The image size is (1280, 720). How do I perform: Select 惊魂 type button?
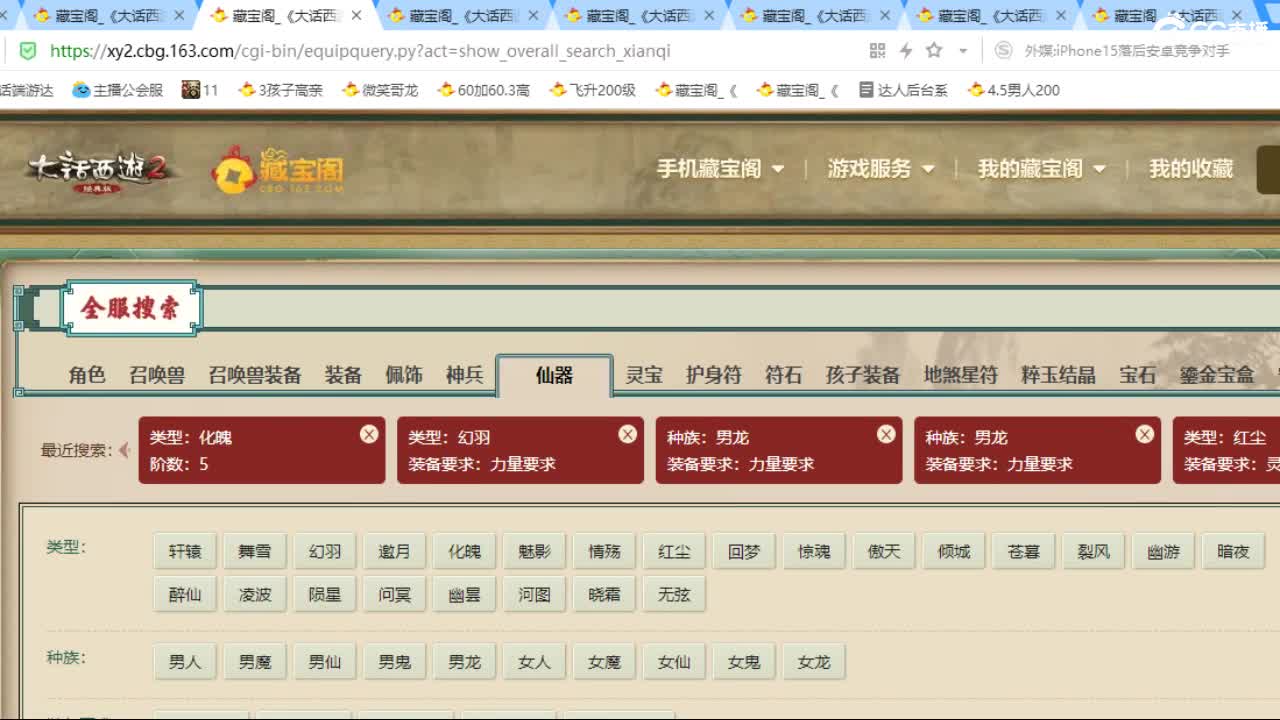coord(814,551)
